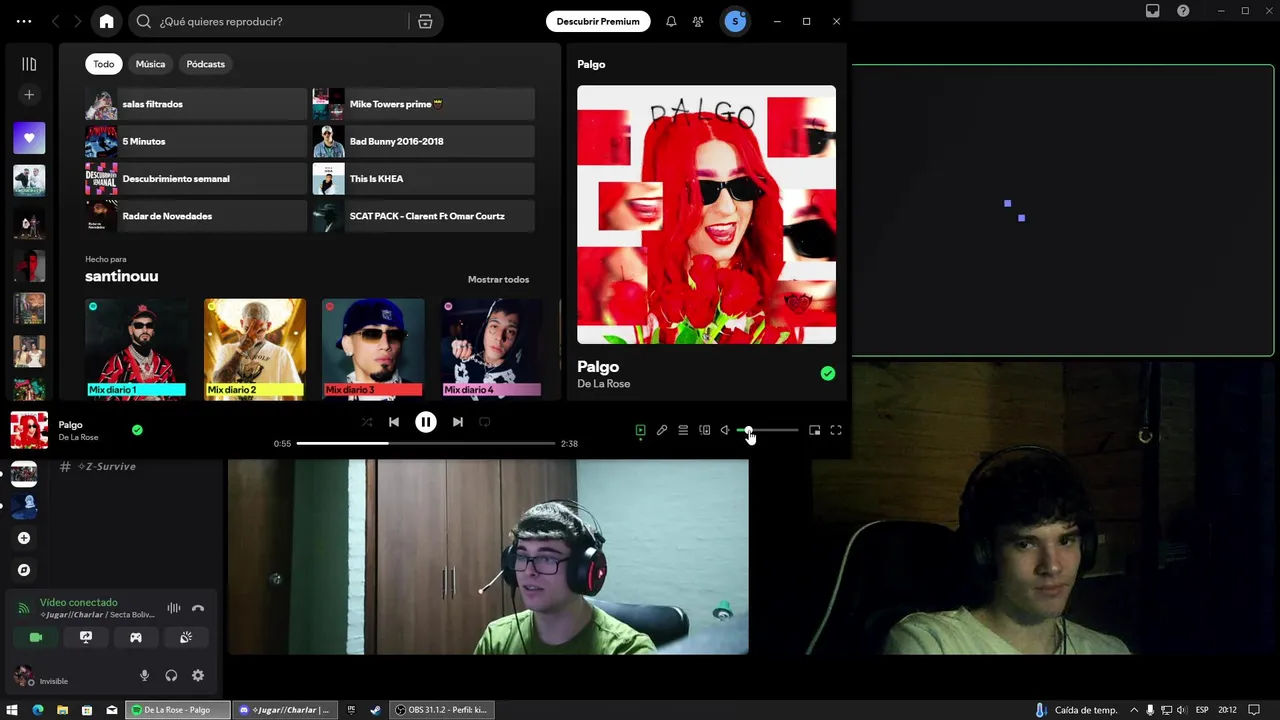The image size is (1280, 720).
Task: Open Connect to a device icon
Action: (705, 430)
